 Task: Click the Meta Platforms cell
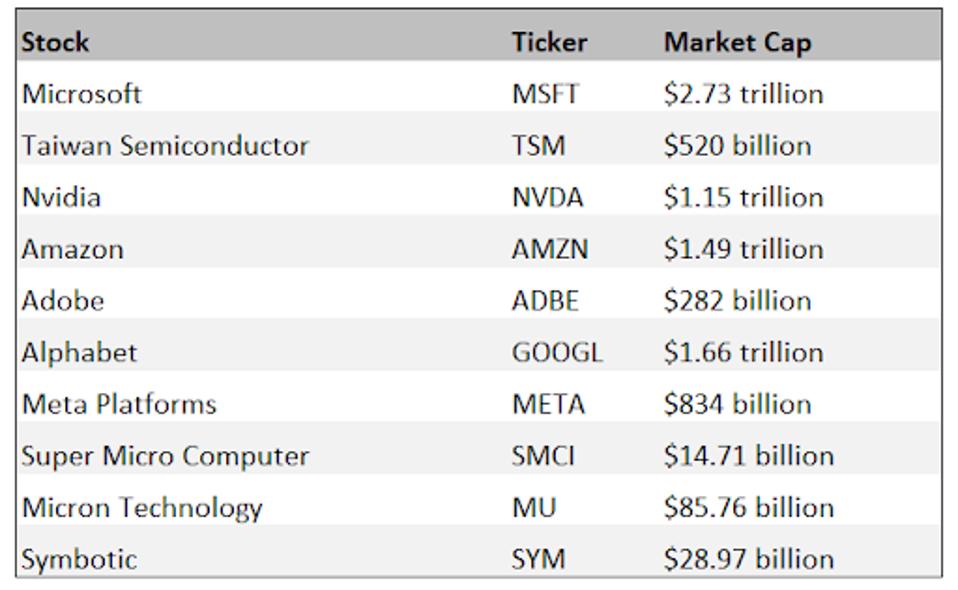pos(119,404)
